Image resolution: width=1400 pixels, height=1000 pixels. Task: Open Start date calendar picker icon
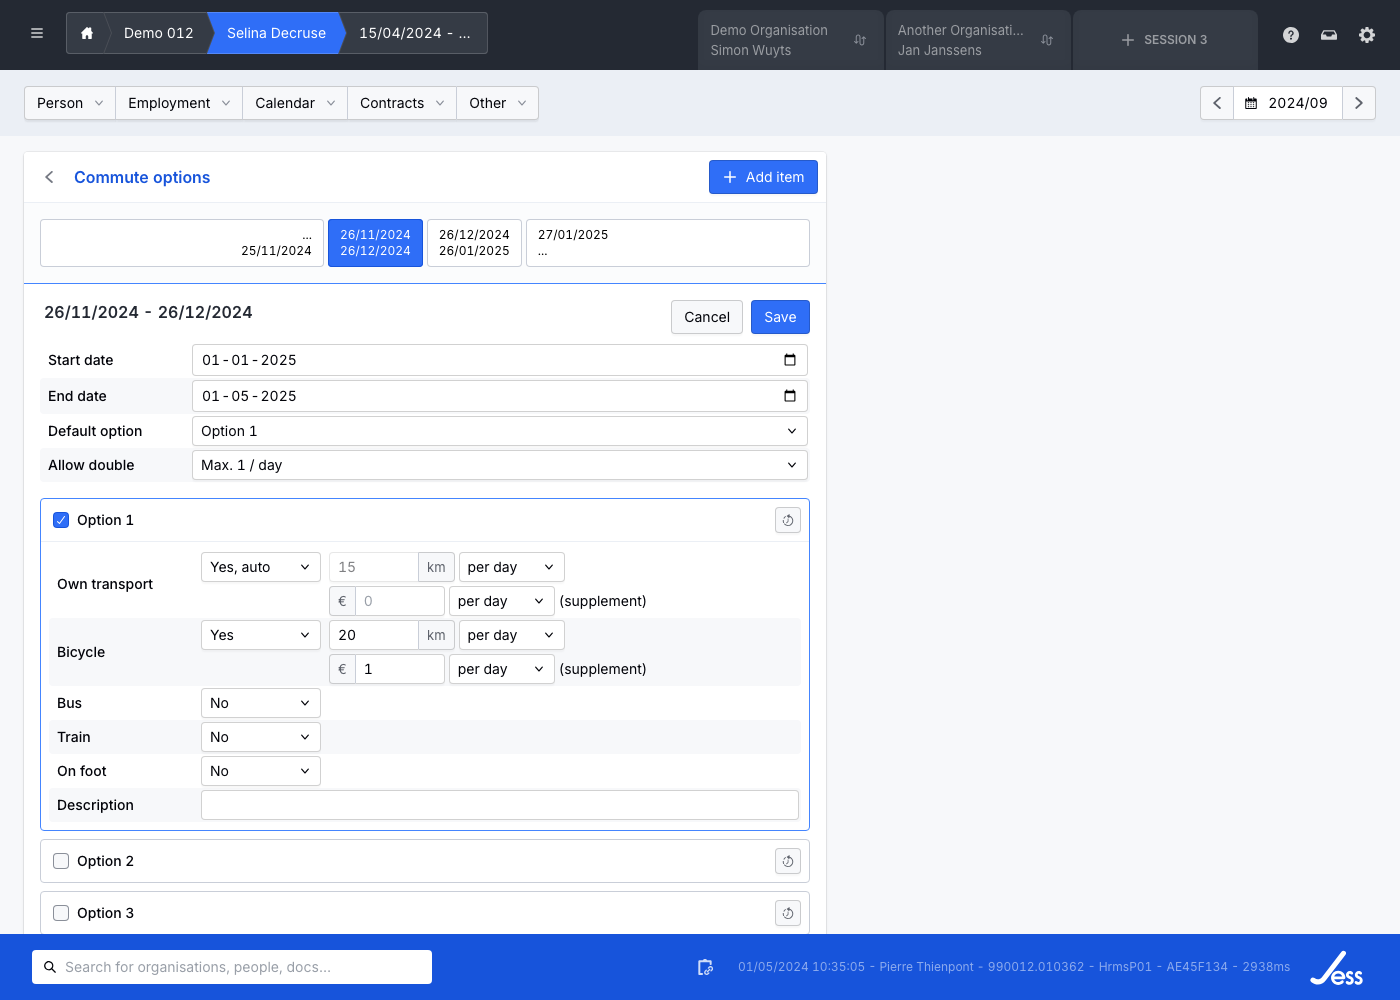pos(790,360)
